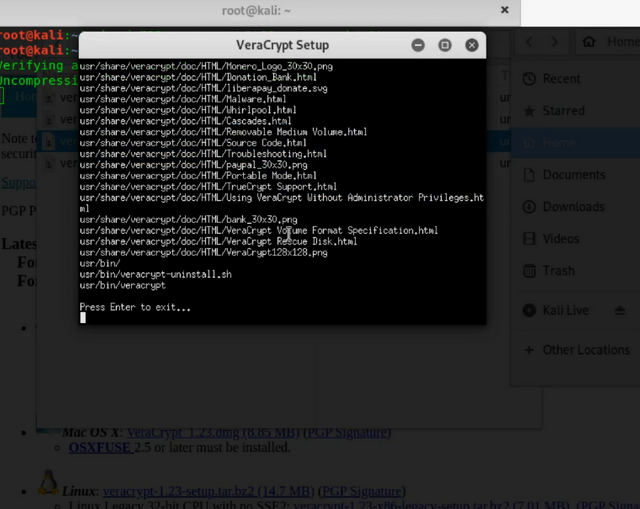The width and height of the screenshot is (640, 509).
Task: Click the 'paypal_30x30.png' output line
Action: point(193,165)
